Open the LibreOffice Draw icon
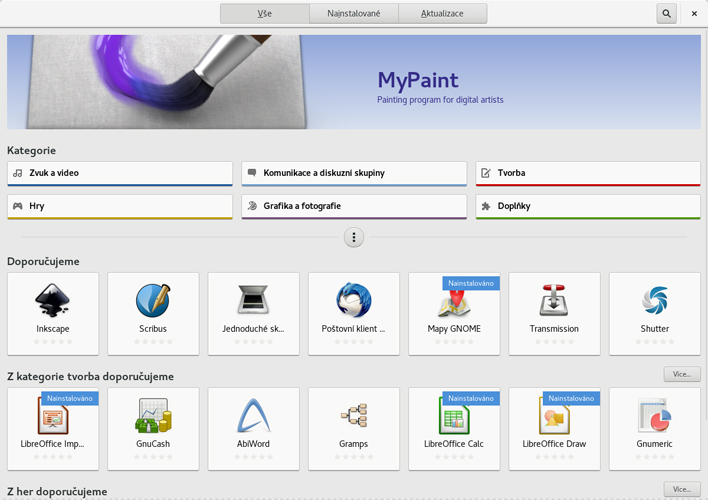708x500 pixels. [x=554, y=418]
